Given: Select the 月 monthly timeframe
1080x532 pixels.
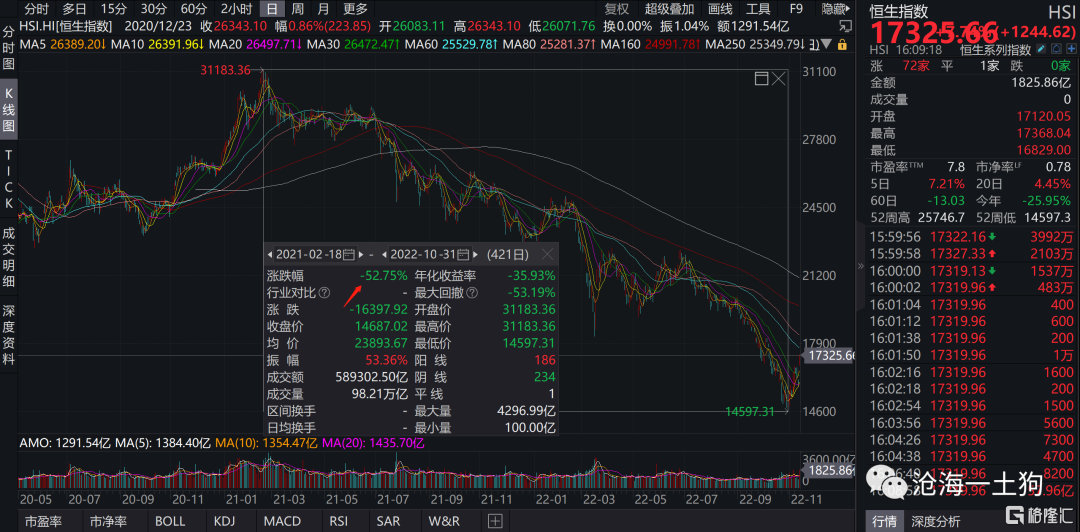Looking at the screenshot, I should click(323, 9).
